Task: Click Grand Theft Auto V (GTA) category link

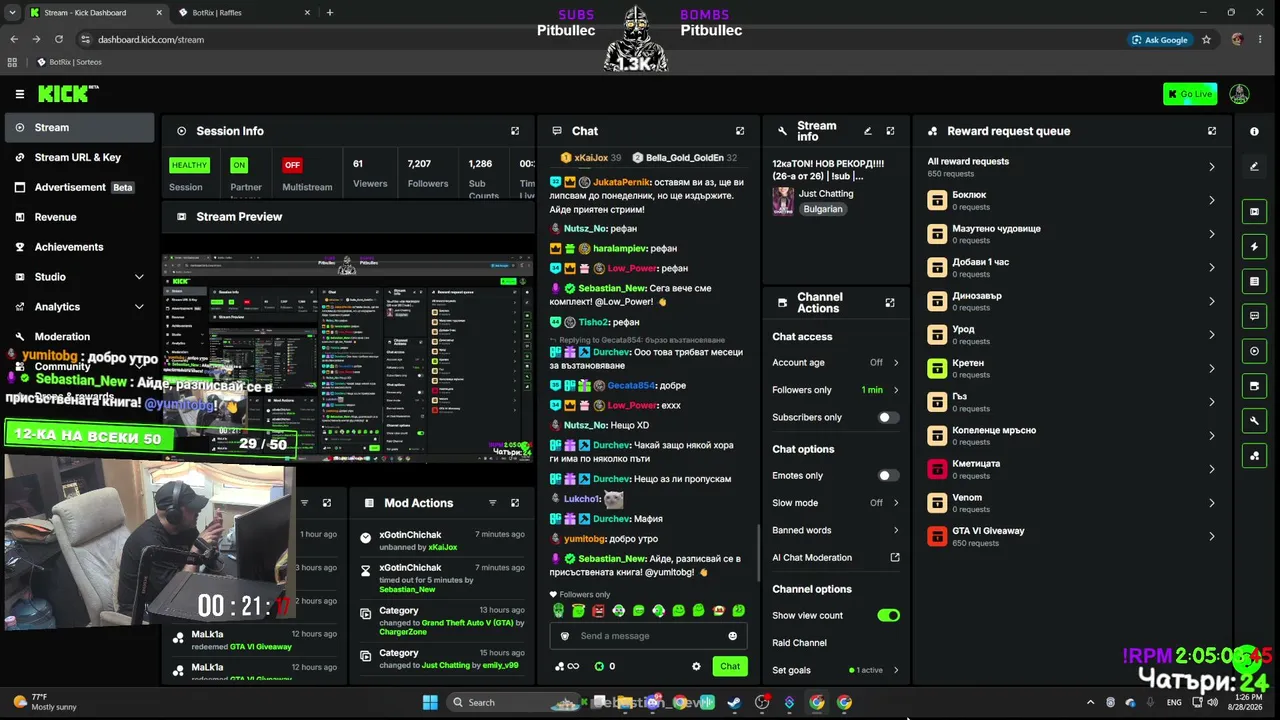Action: point(467,622)
